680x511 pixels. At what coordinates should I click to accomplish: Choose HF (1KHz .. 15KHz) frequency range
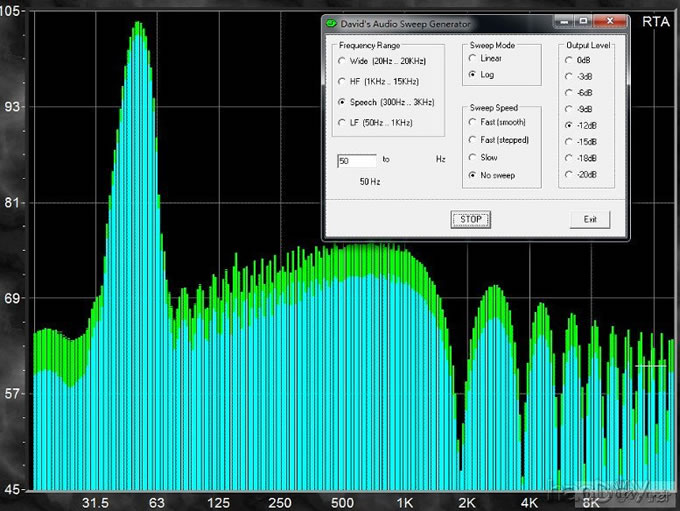(x=342, y=82)
